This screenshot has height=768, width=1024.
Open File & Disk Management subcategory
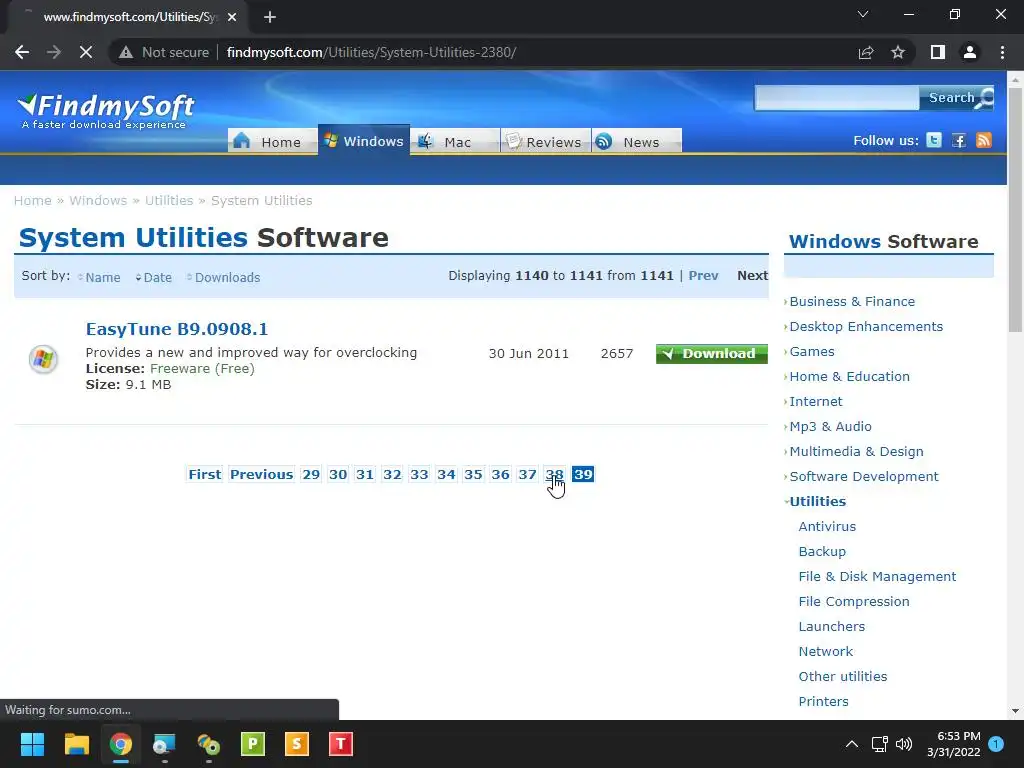pos(877,577)
